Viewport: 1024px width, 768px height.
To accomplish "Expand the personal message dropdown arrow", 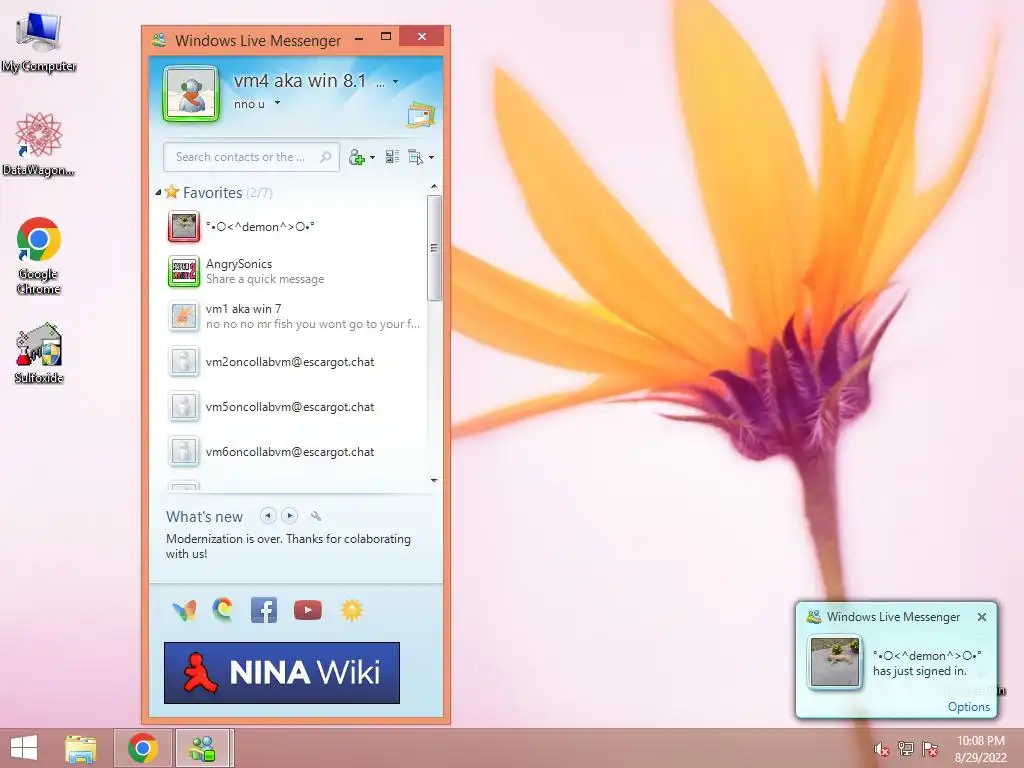I will [x=277, y=103].
